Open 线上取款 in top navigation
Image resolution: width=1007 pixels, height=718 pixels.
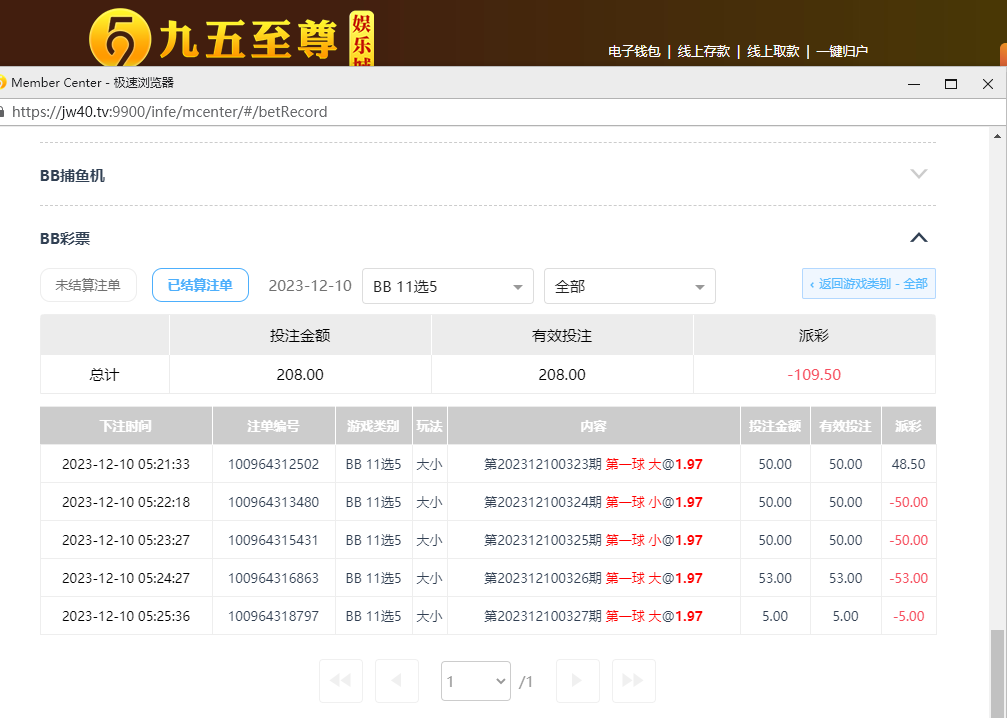[773, 51]
